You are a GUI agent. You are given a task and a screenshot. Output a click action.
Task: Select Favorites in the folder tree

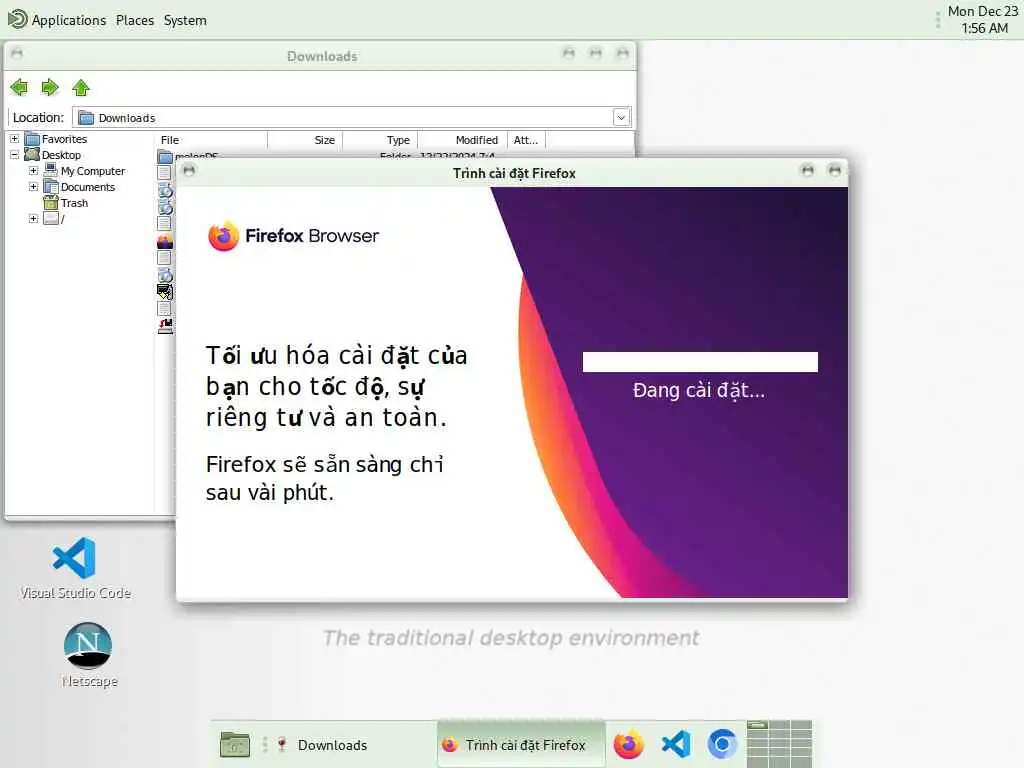click(64, 139)
